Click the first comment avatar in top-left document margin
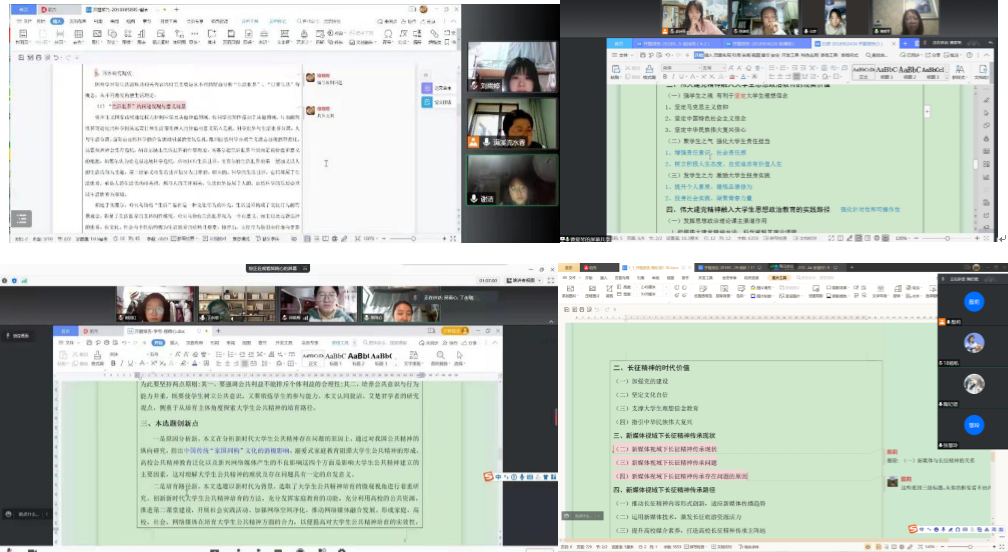The image size is (1008, 552). pos(310,77)
